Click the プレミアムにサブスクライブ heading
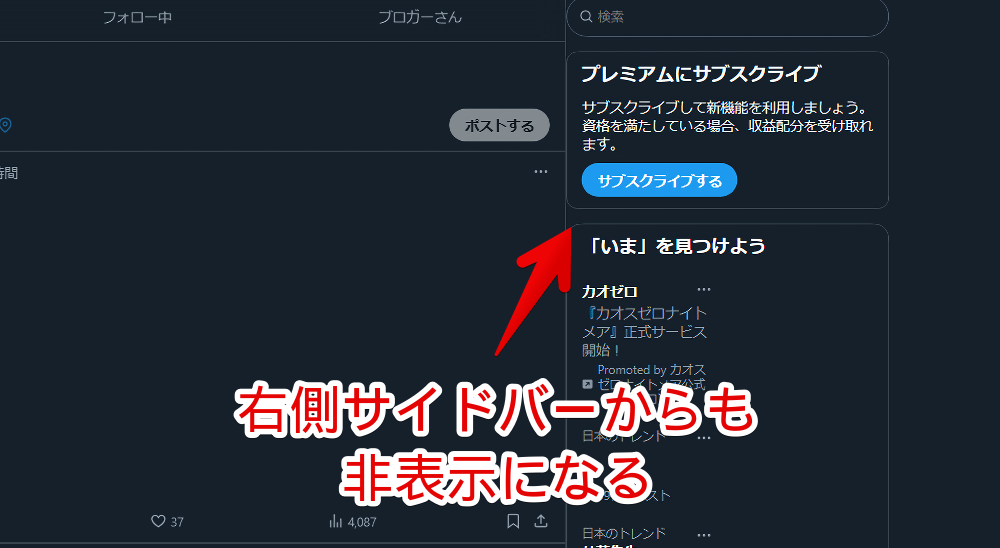This screenshot has width=1000, height=548. tap(700, 74)
